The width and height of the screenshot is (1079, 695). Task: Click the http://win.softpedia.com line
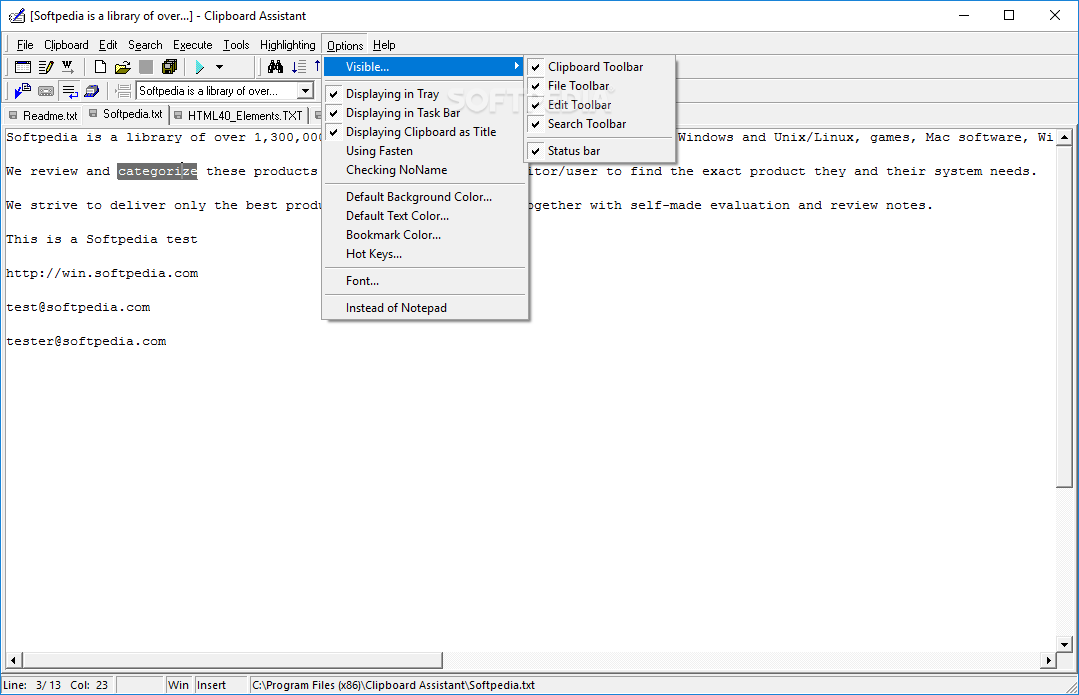tap(102, 273)
